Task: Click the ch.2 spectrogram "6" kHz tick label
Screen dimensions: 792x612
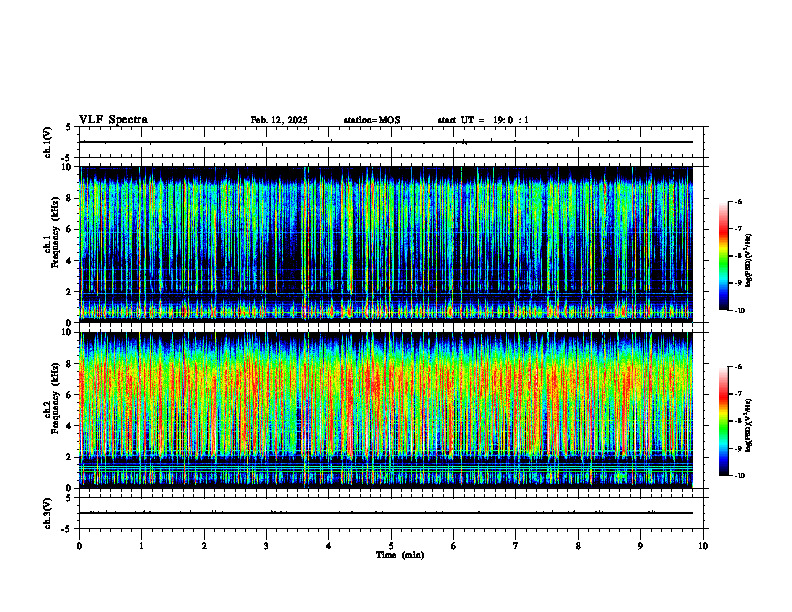Action: click(x=69, y=395)
